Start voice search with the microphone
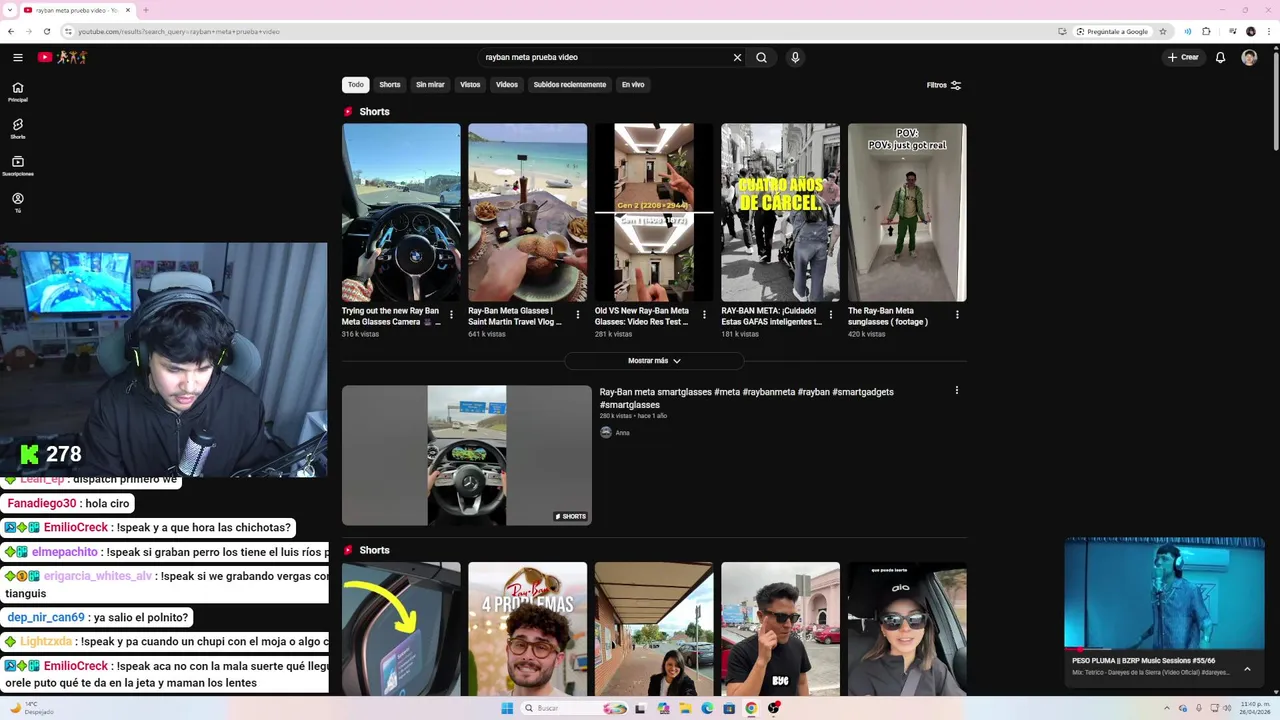Image resolution: width=1280 pixels, height=720 pixels. click(795, 57)
